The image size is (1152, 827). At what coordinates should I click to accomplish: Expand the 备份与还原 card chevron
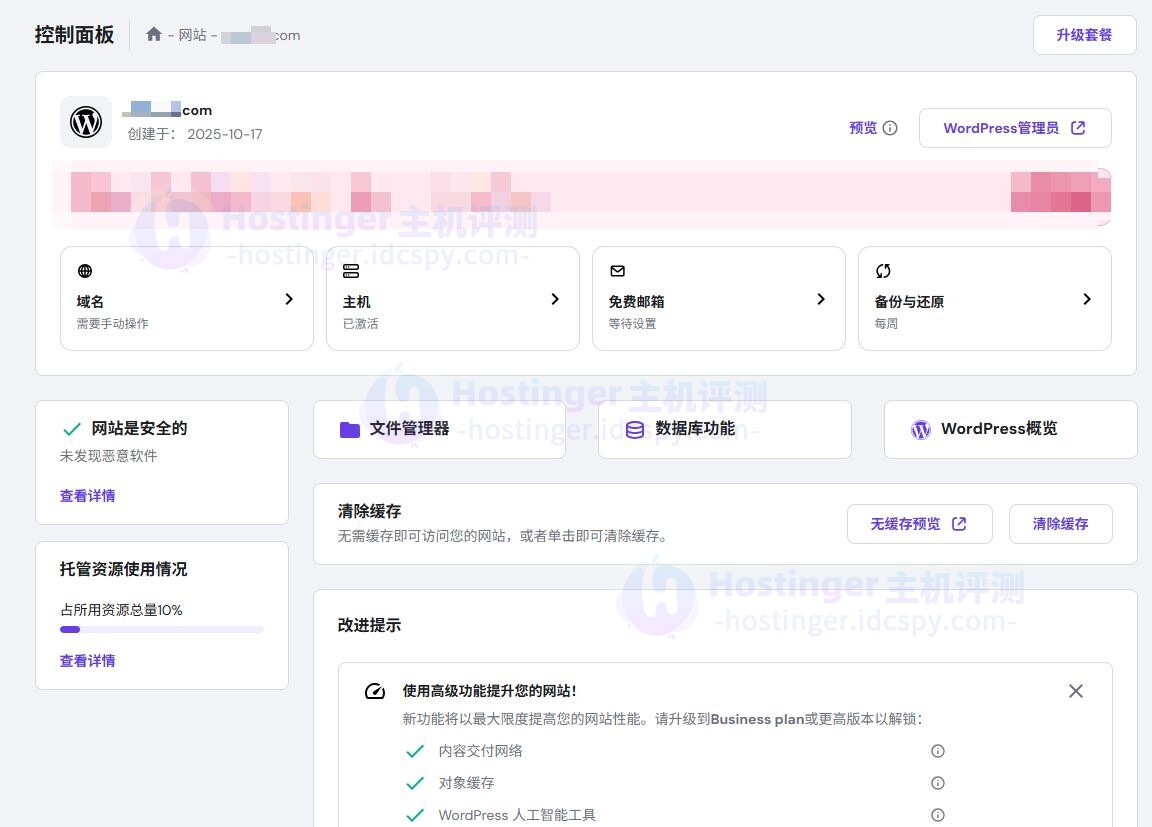[x=1087, y=298]
